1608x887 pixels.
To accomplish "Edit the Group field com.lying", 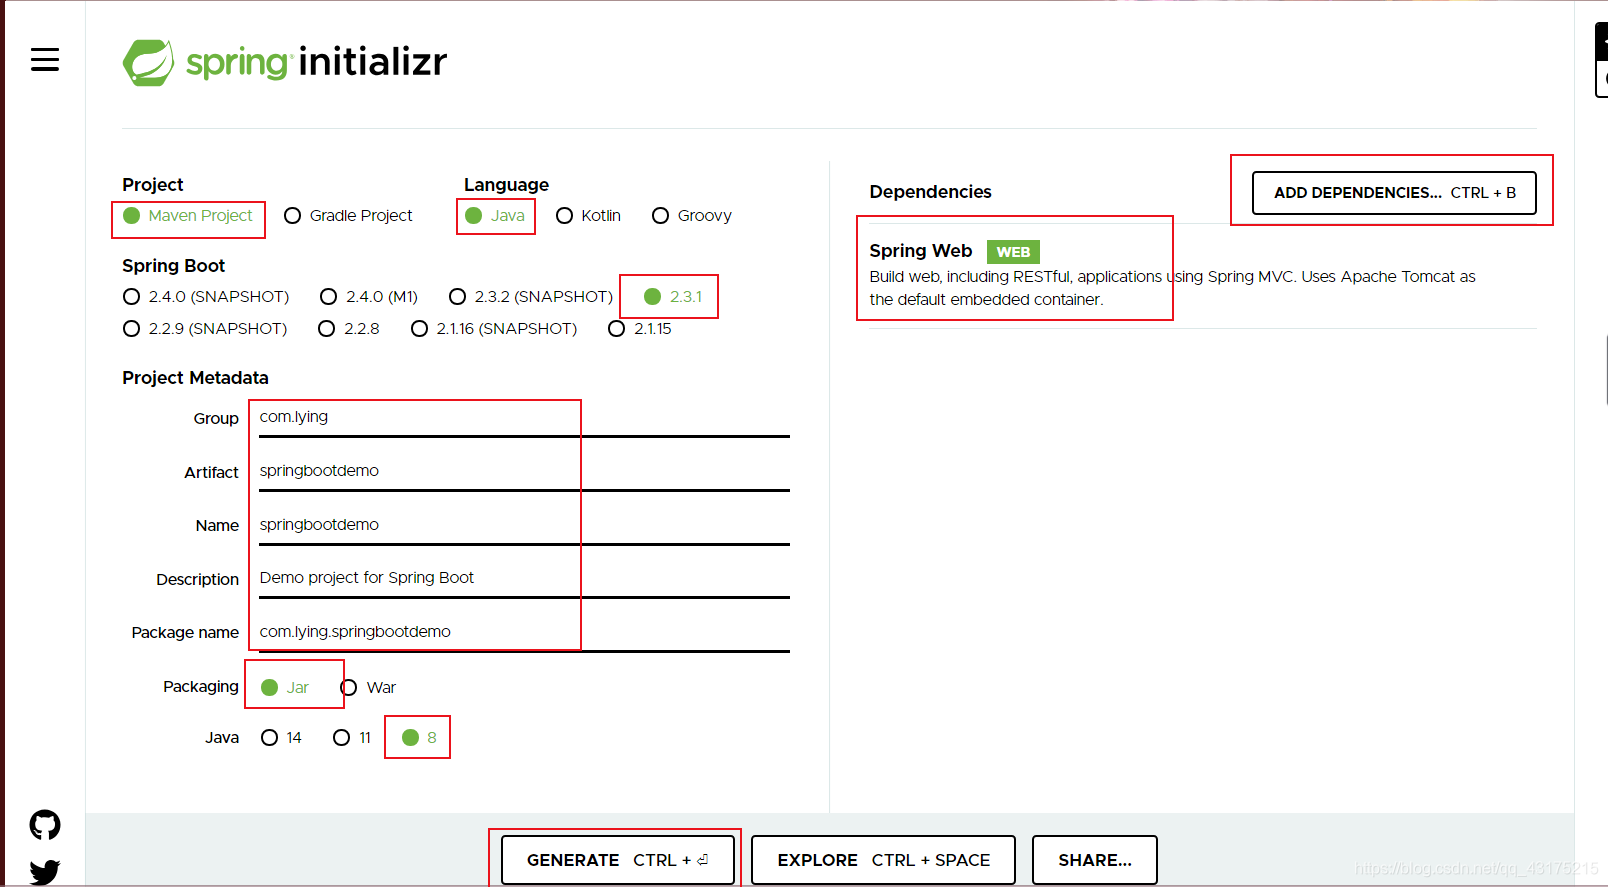I will (x=524, y=417).
